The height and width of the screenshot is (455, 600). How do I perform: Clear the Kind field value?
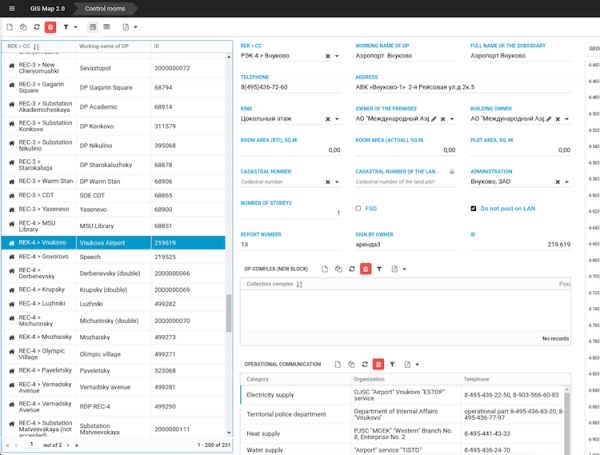click(328, 119)
